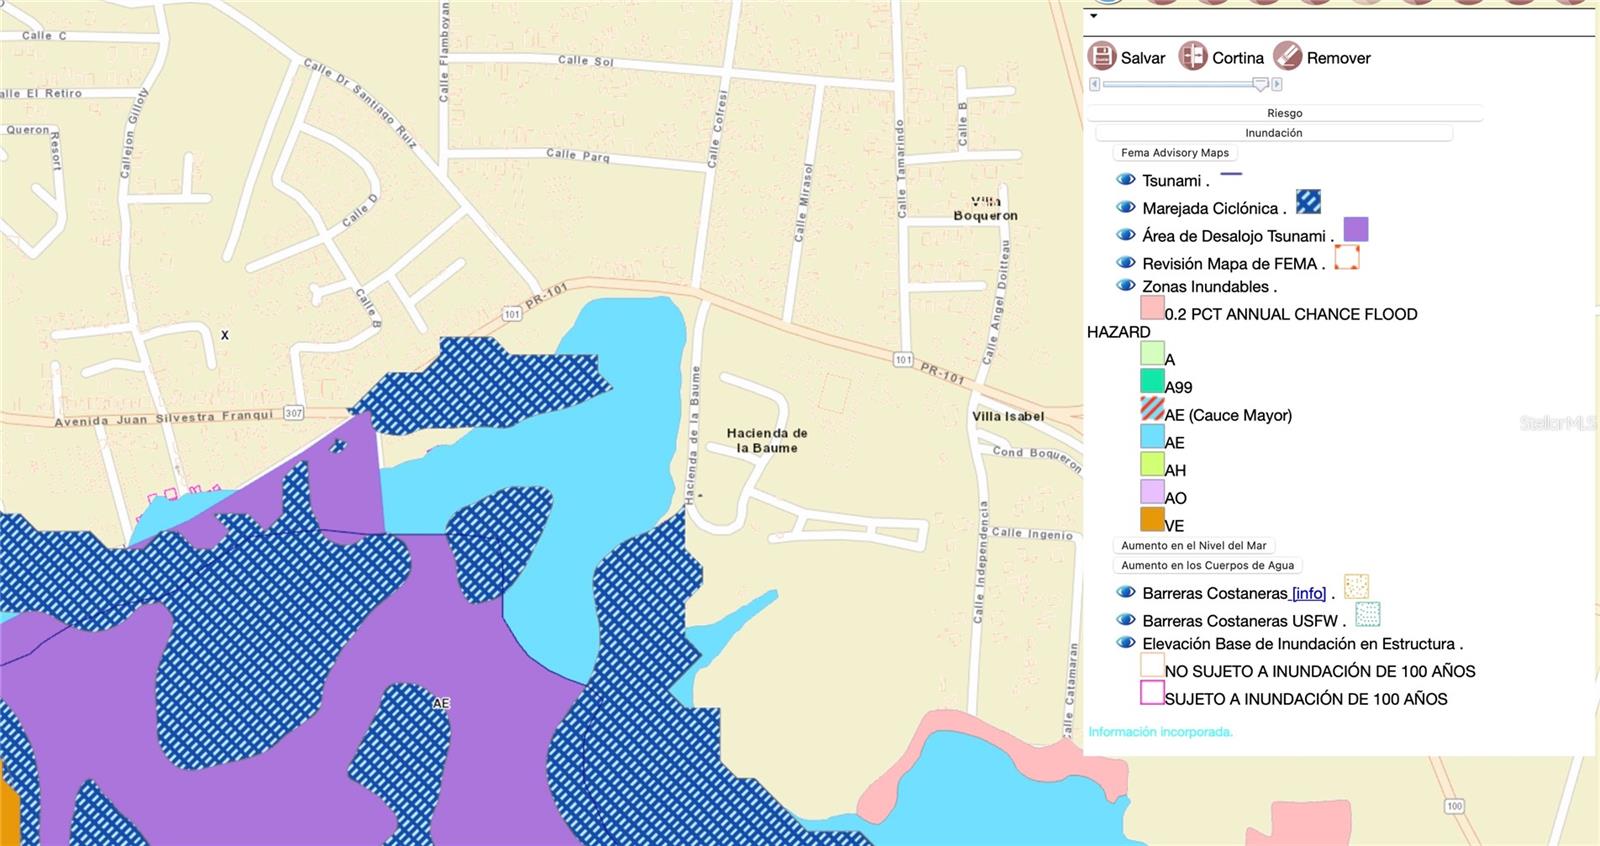Click the Barreras Costaneras dotted legend symbol
Screen dimensions: 1600x846
(1356, 586)
